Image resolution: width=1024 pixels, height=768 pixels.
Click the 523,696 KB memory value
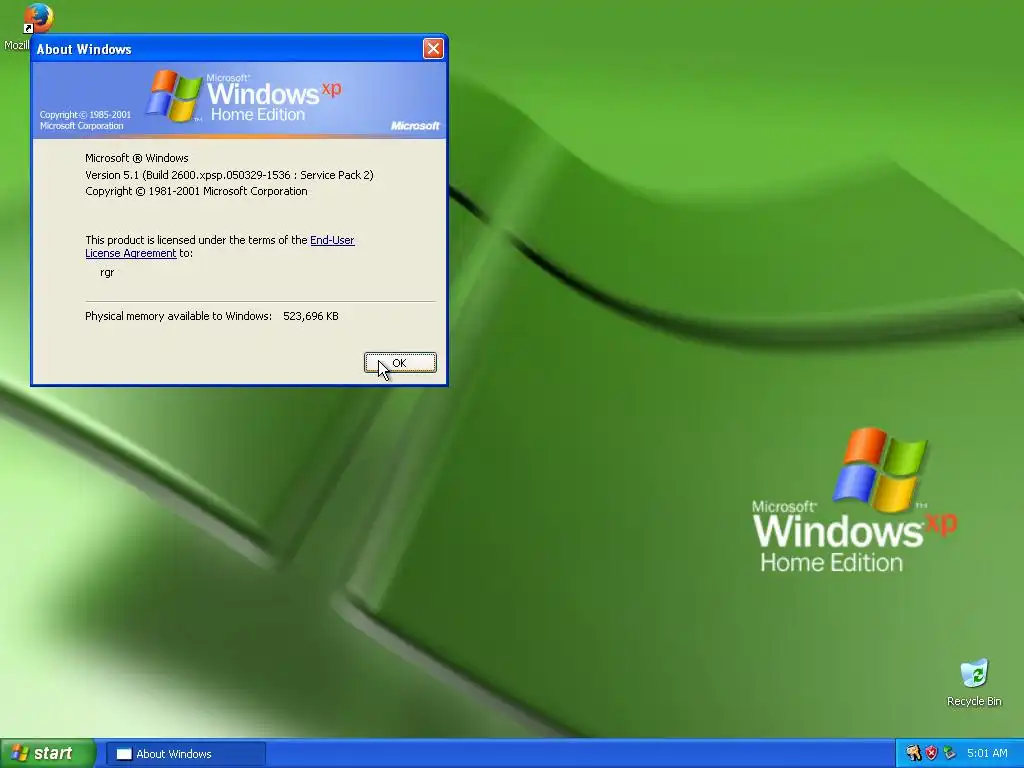pos(311,316)
